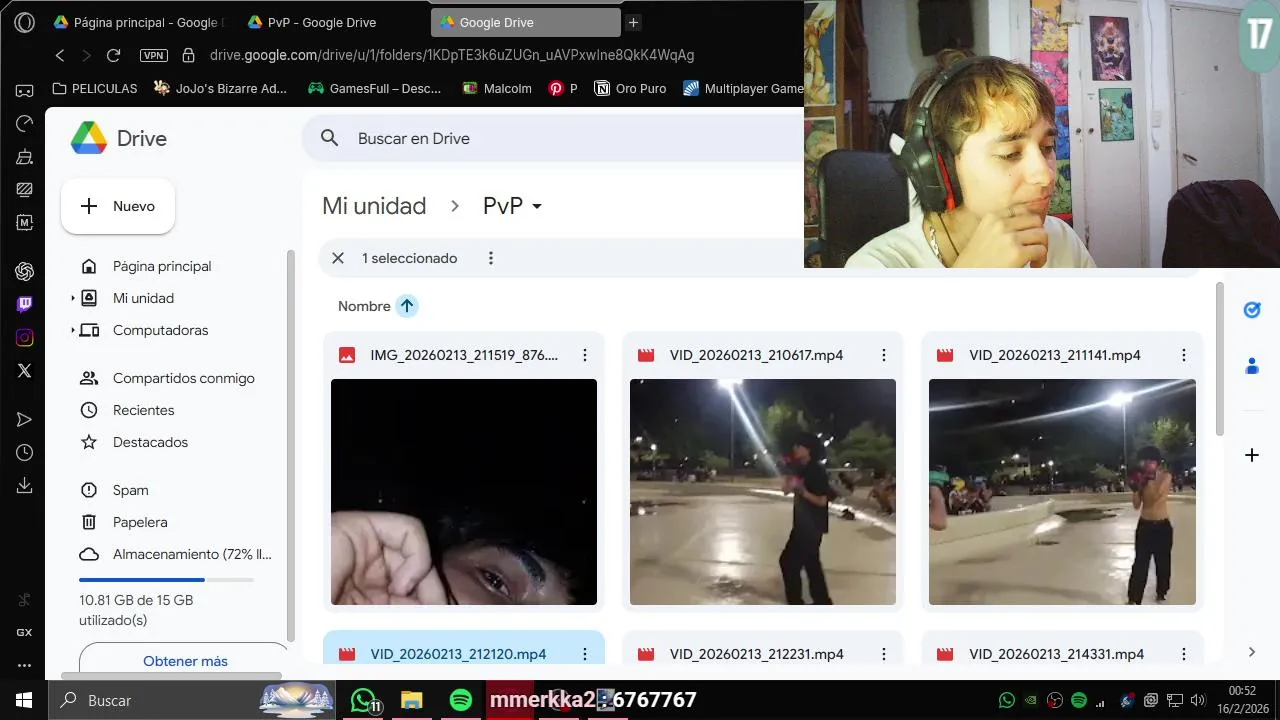This screenshot has height=720, width=1280.
Task: Reload the Google Drive page
Action: [x=113, y=55]
